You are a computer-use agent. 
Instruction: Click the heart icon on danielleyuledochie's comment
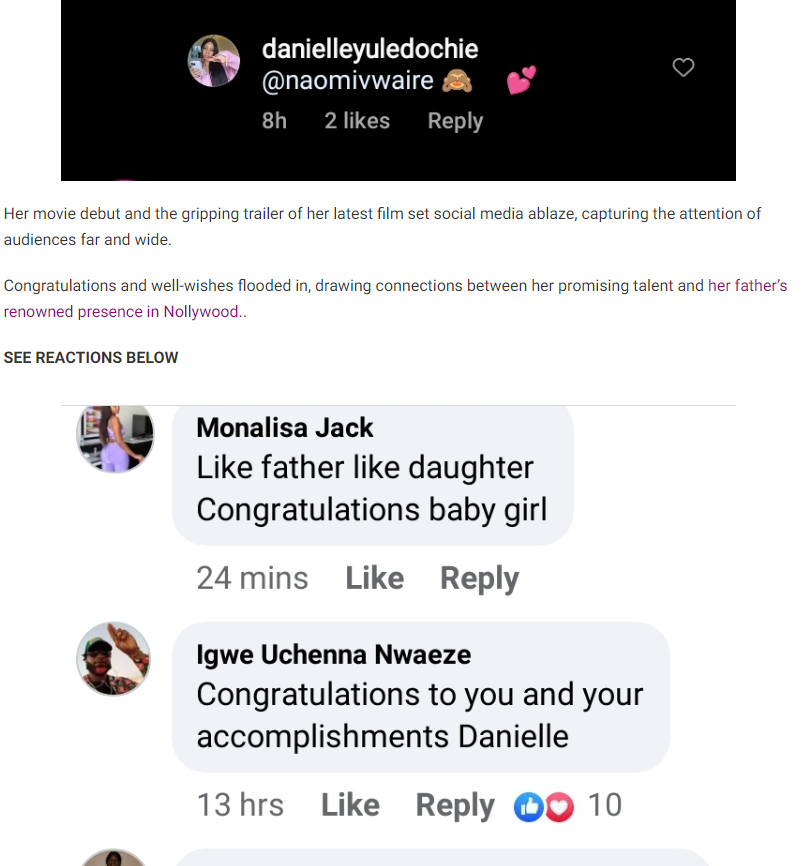point(683,68)
